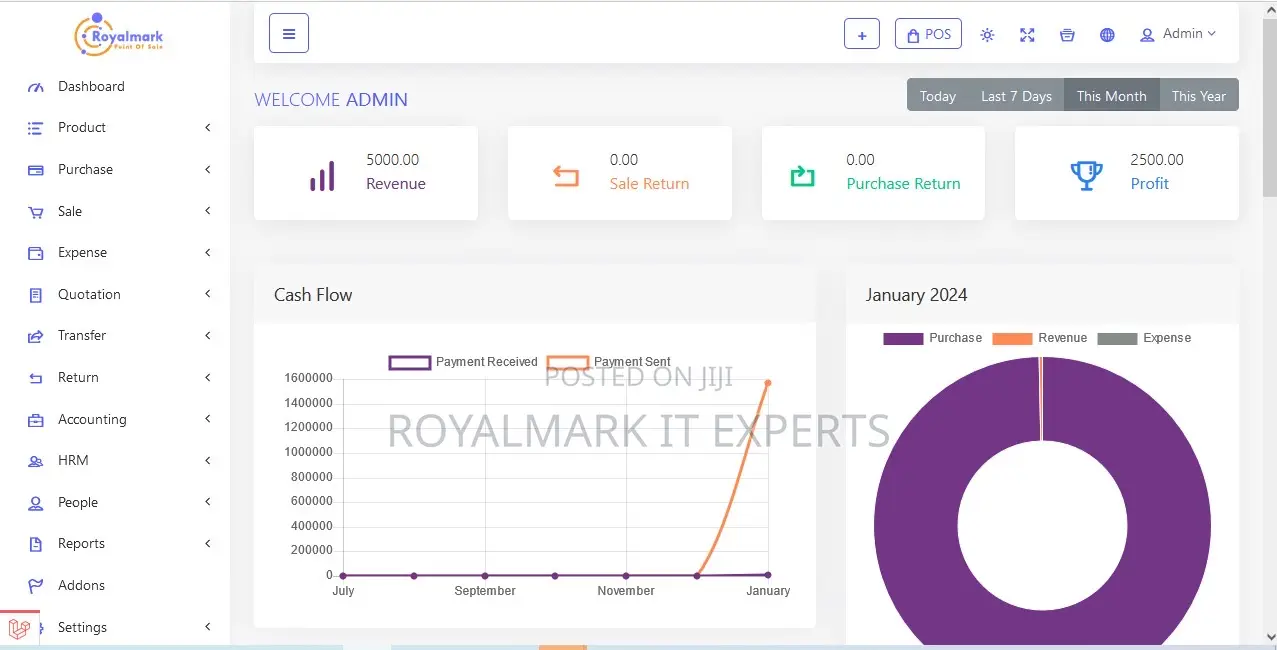1277x650 pixels.
Task: Click the Product list icon in sidebar
Action: tap(36, 128)
